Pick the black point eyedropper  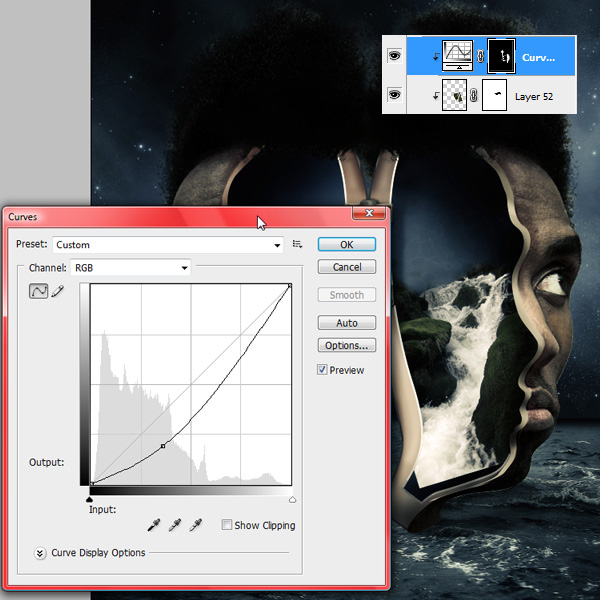154,525
